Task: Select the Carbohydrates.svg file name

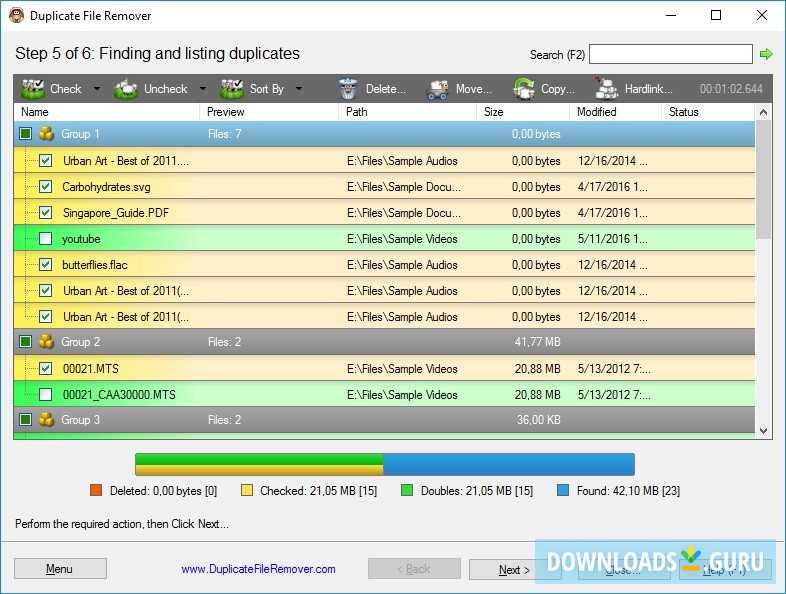Action: coord(106,187)
